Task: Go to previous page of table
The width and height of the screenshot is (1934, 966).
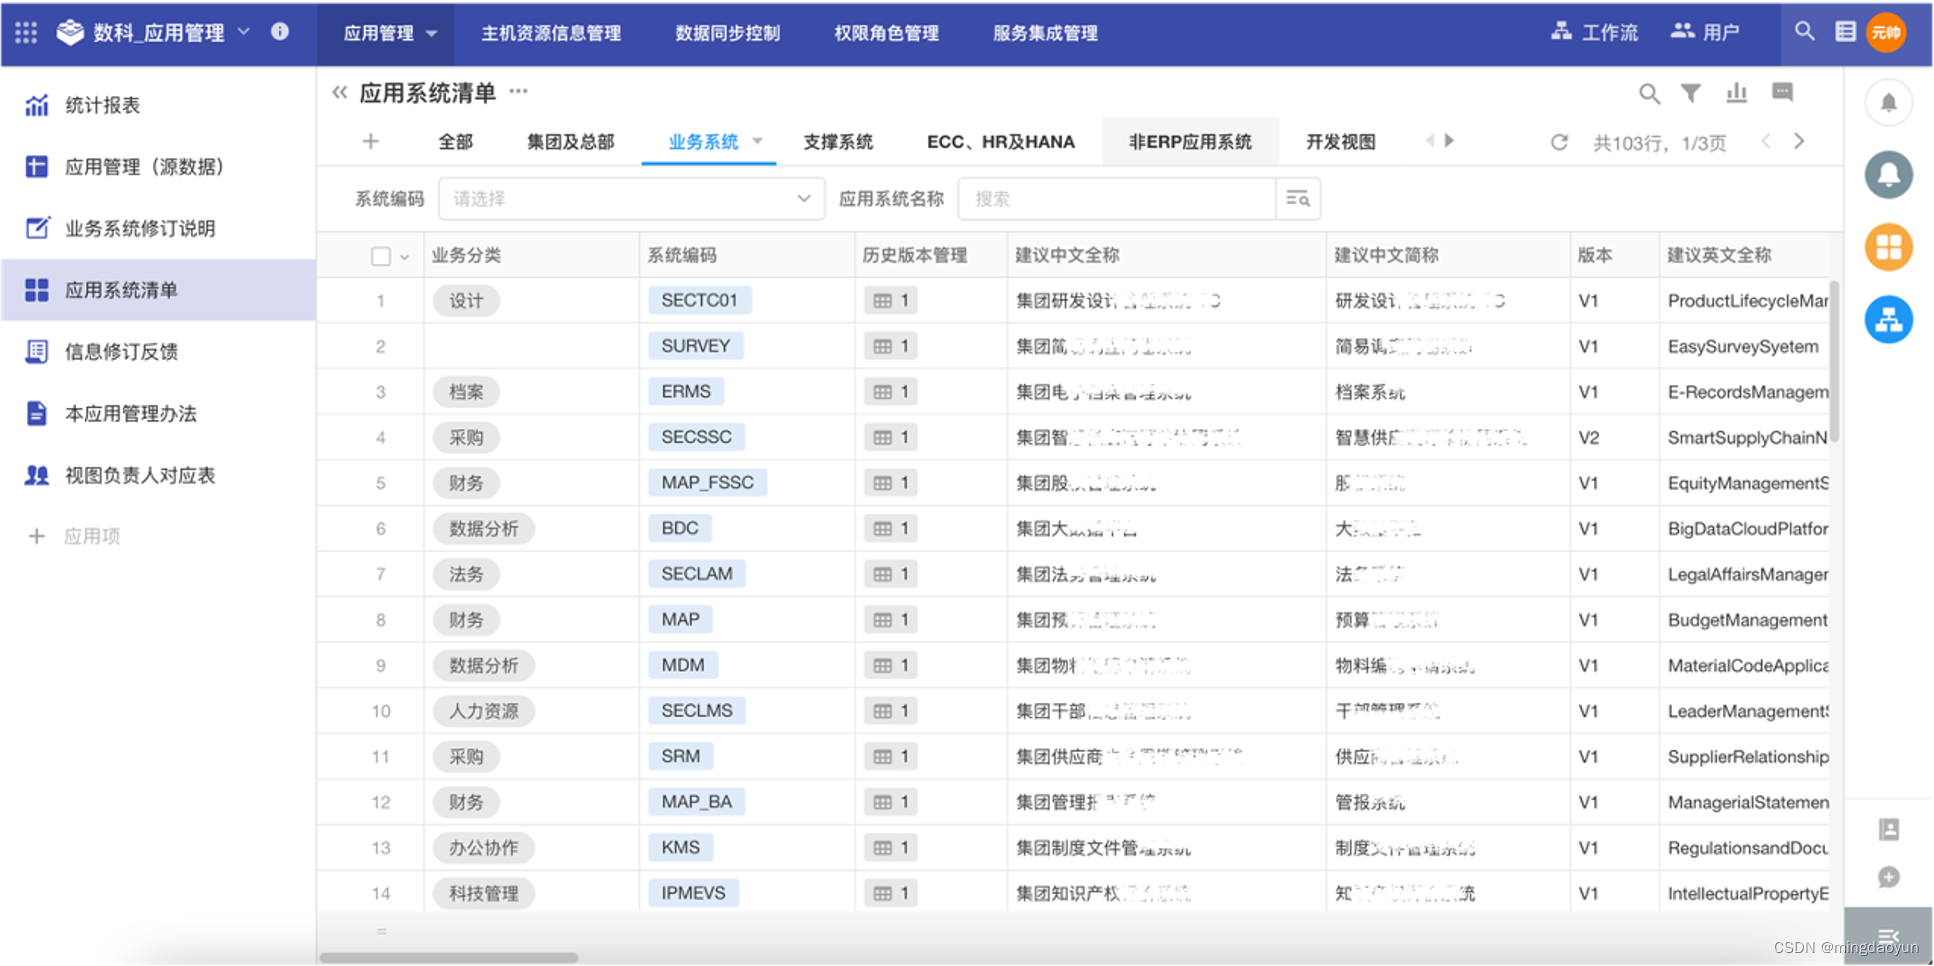Action: (x=1766, y=142)
